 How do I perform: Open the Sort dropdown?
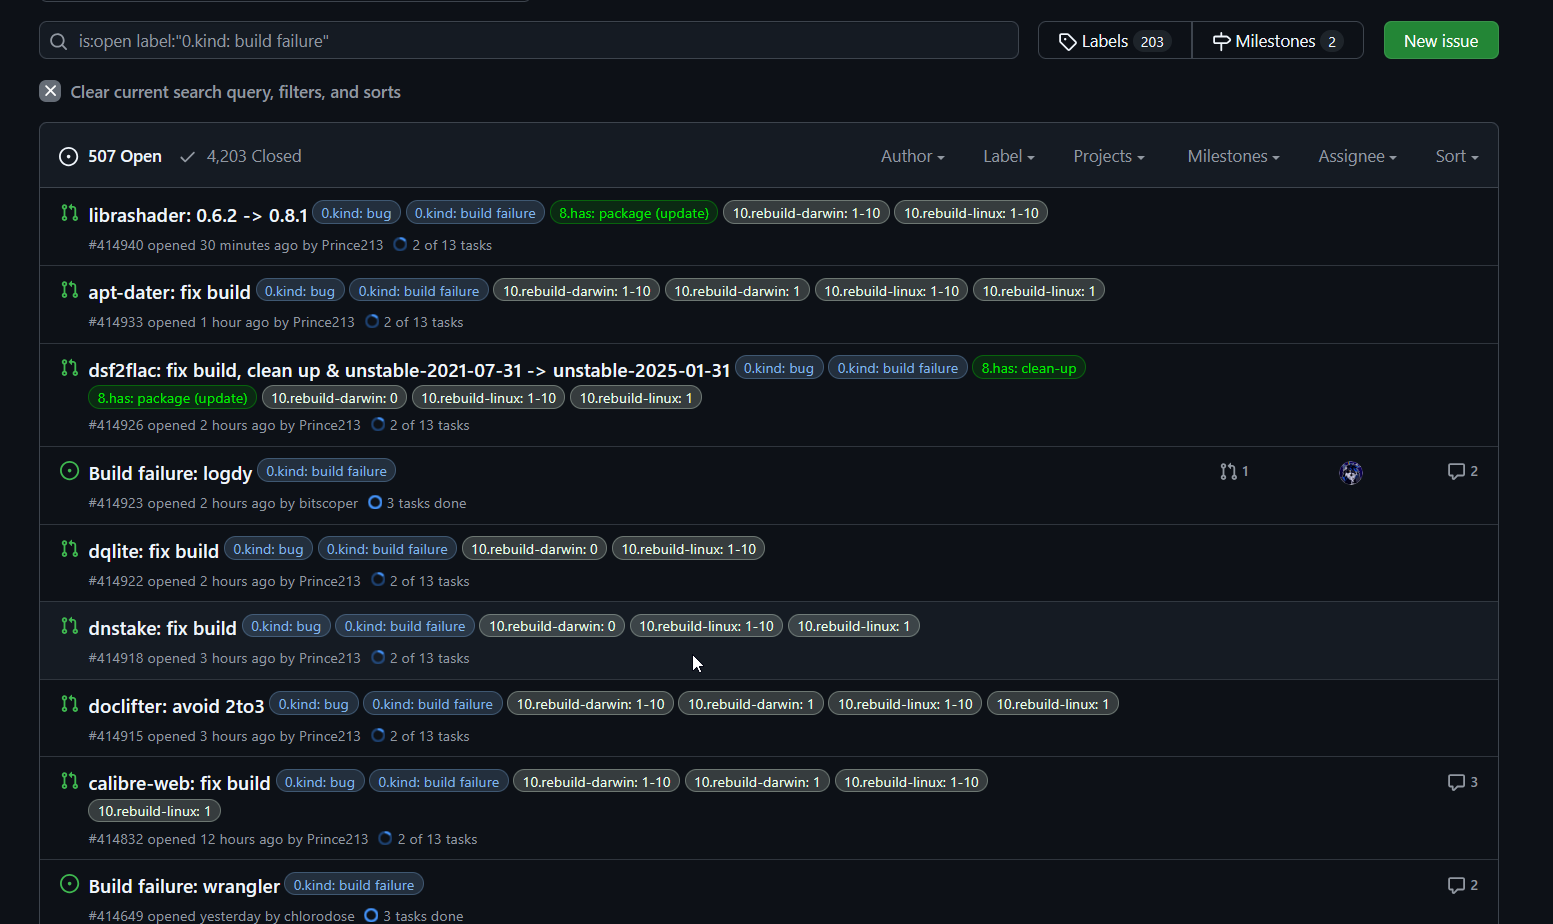(1456, 156)
